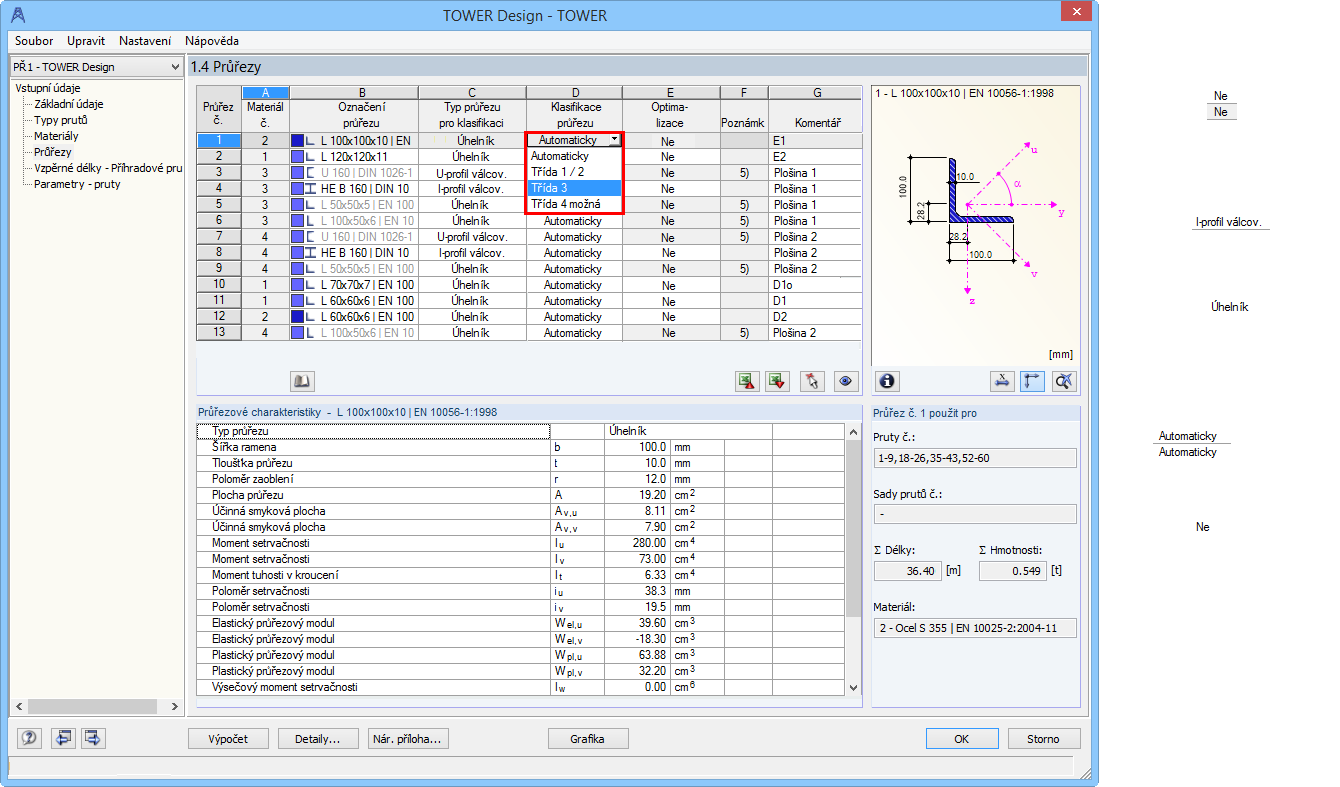Select Typy prutů in the tree
Image resolution: width=1340 pixels, height=787 pixels.
pos(60,120)
